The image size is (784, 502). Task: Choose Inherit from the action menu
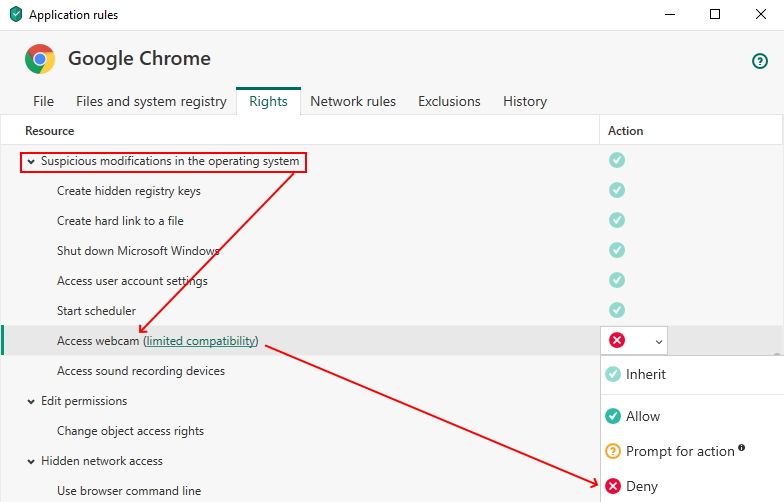click(692, 374)
